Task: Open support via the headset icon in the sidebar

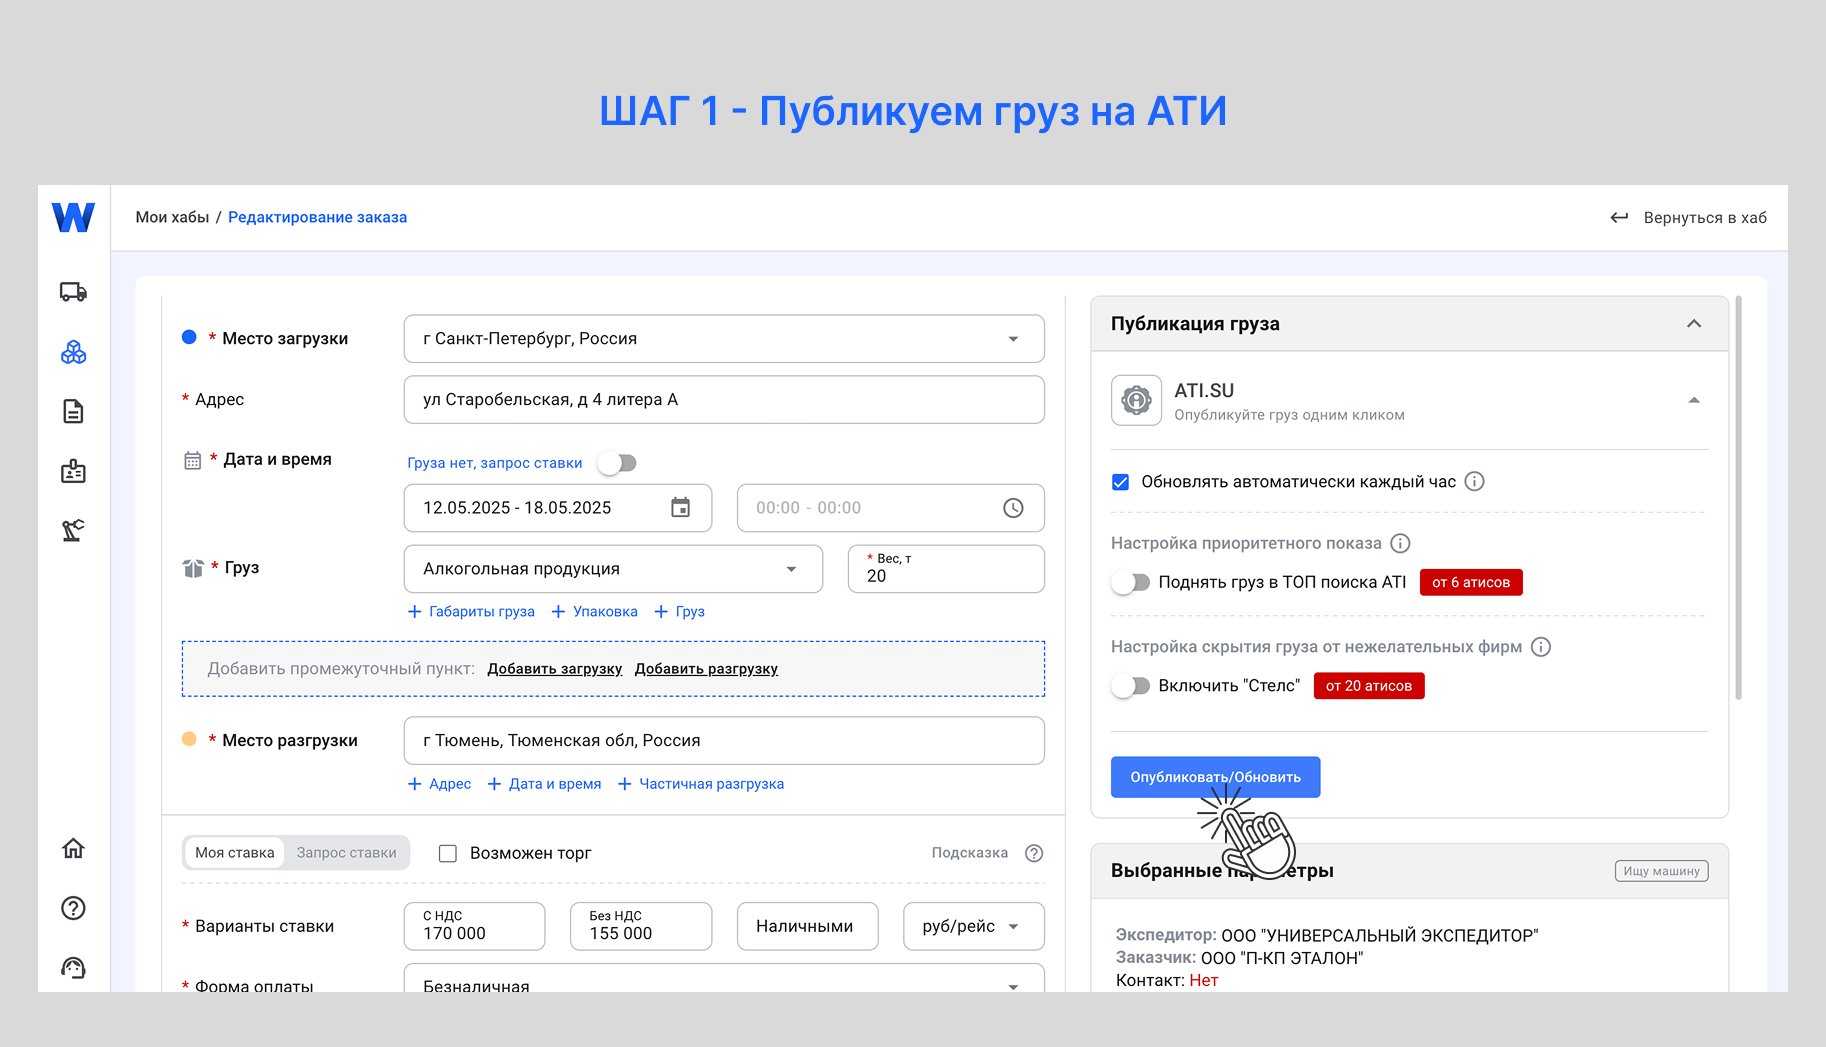Action: coord(73,967)
